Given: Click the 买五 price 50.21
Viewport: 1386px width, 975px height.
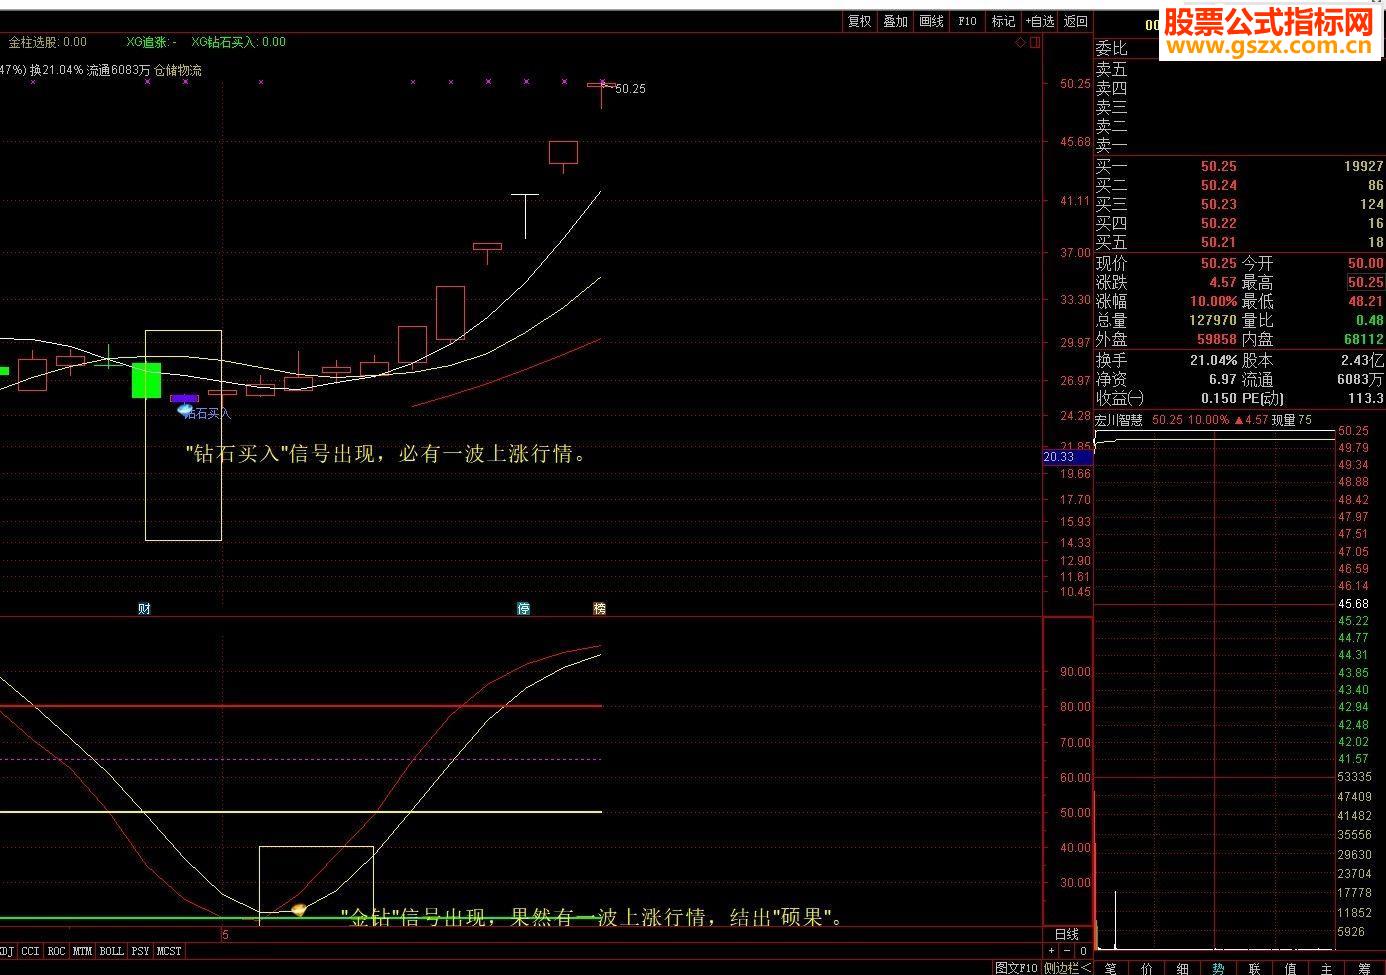Looking at the screenshot, I should (1218, 242).
